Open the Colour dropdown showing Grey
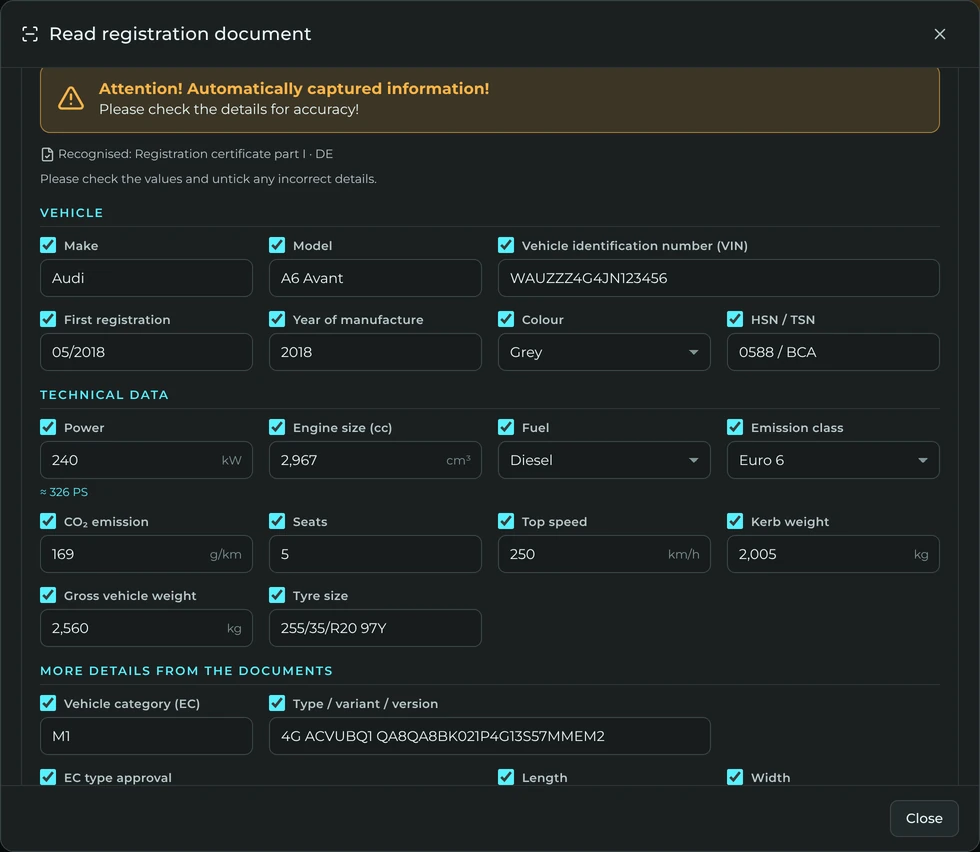980x852 pixels. (604, 352)
